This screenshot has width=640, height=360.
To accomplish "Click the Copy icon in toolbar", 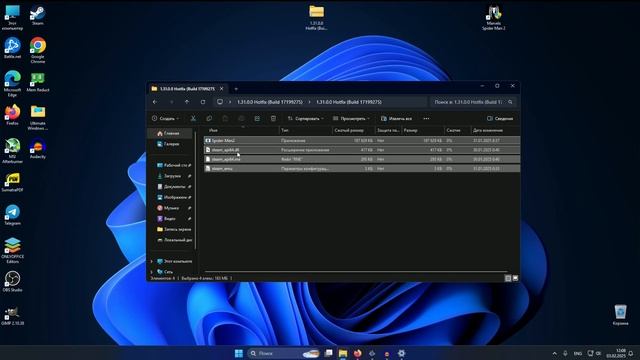I will [x=209, y=118].
